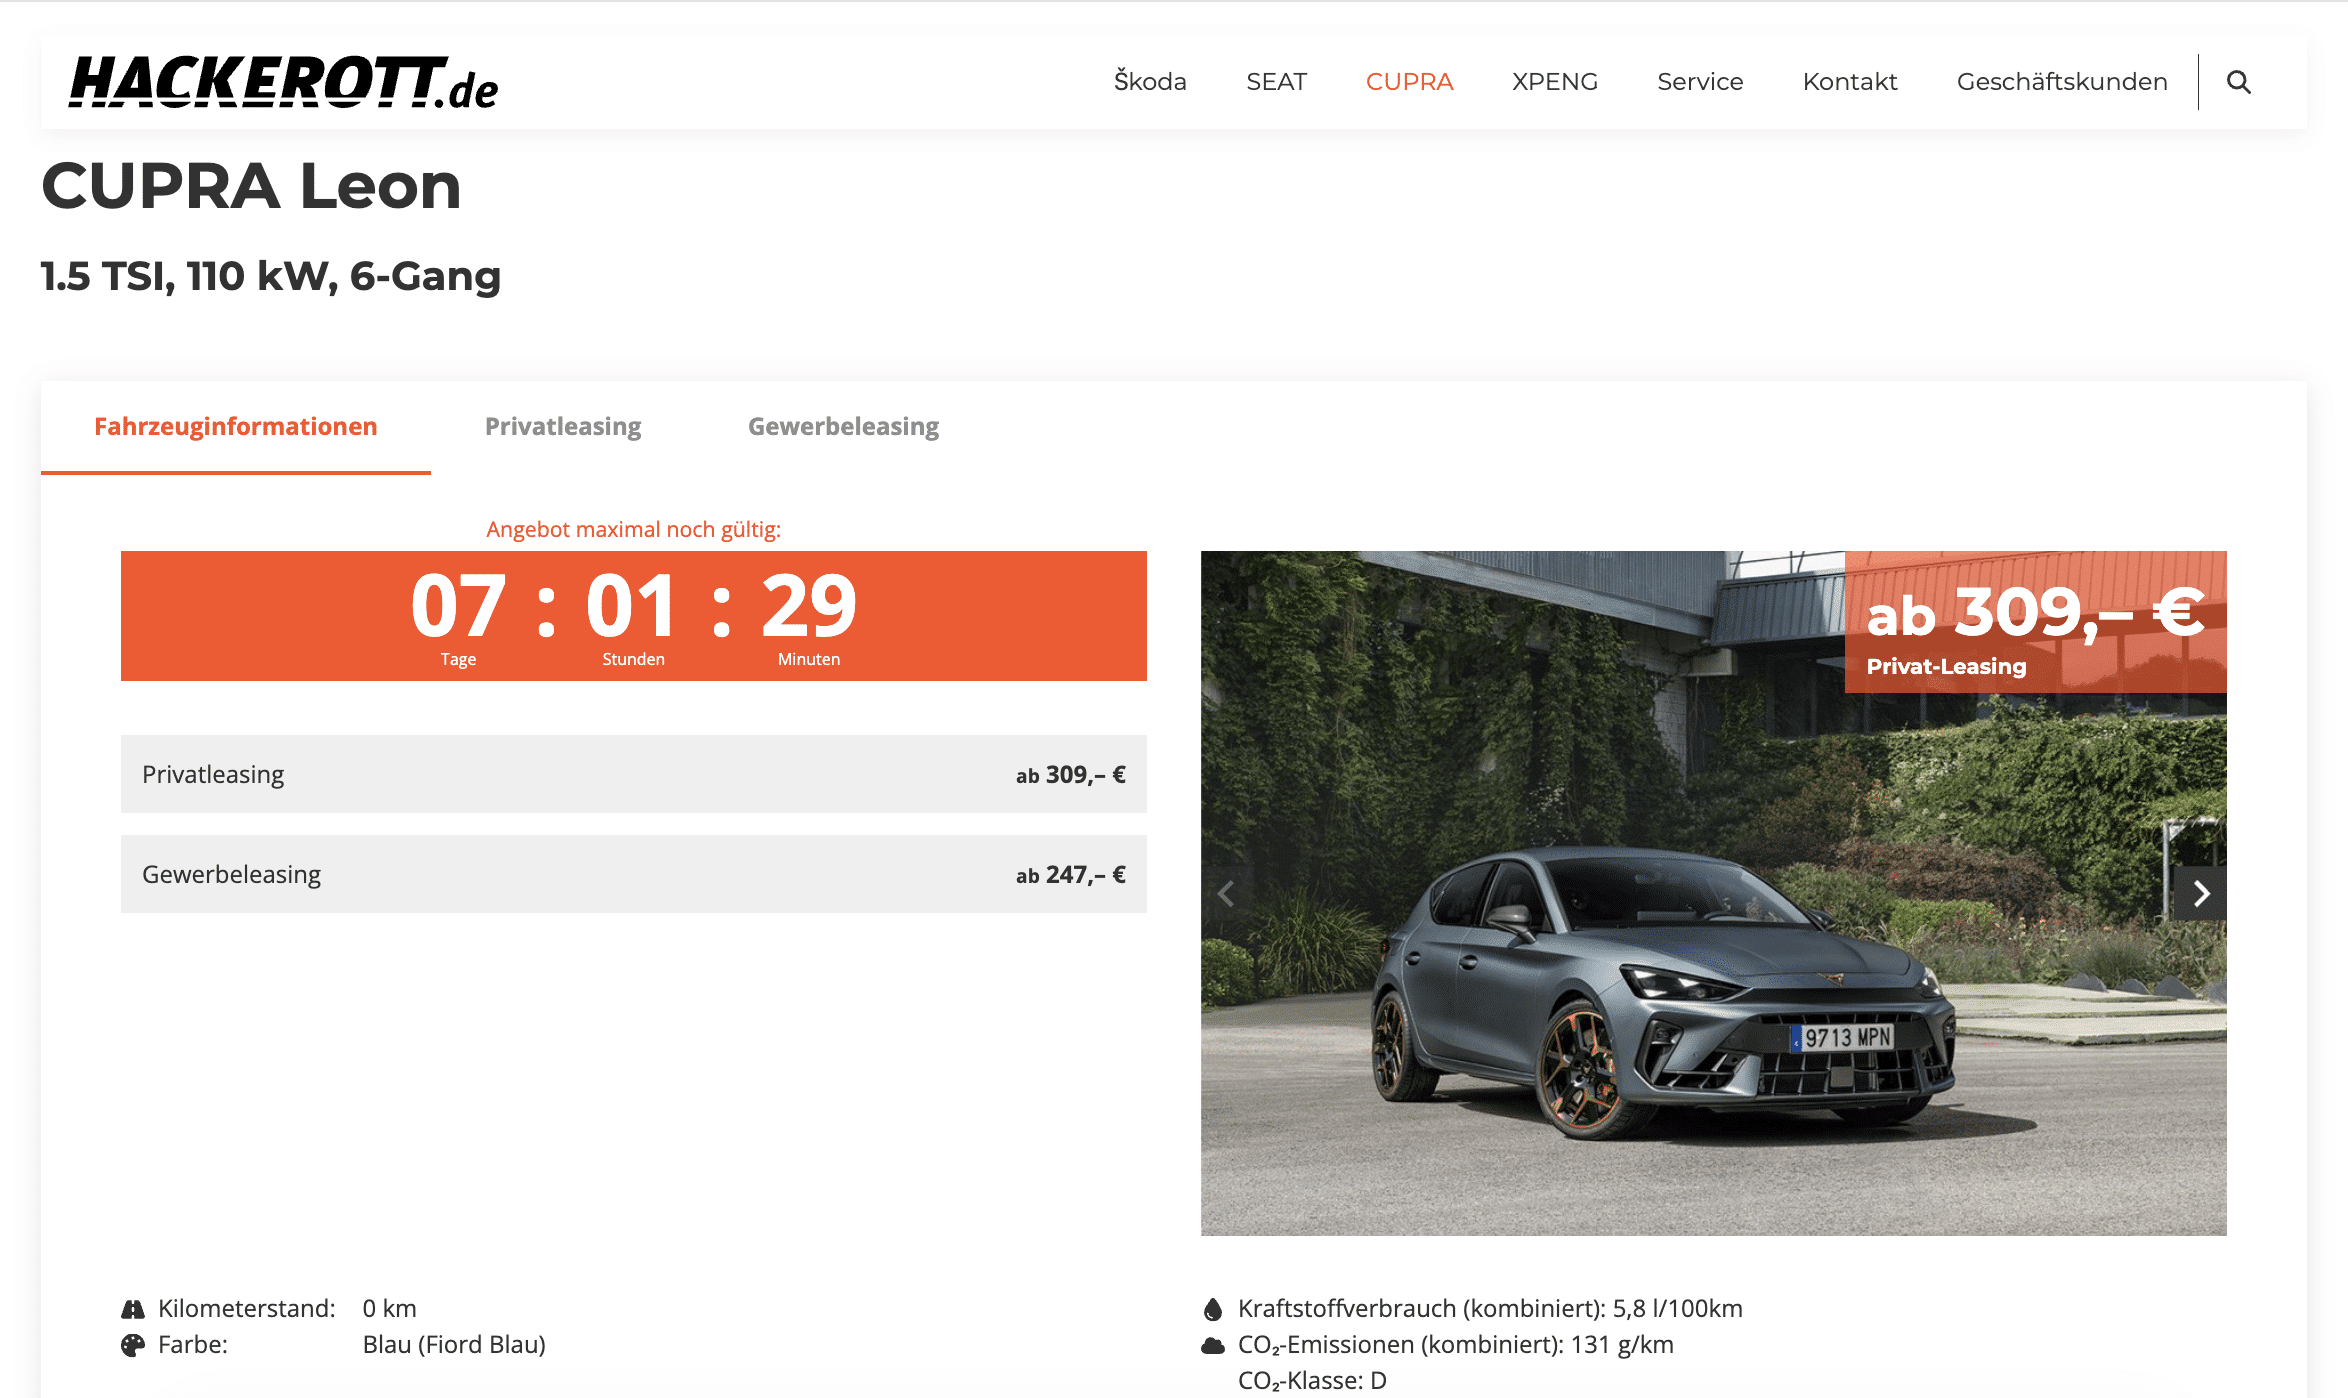
Task: Click the Gewerbeleasing ab 247 € row
Action: (633, 874)
